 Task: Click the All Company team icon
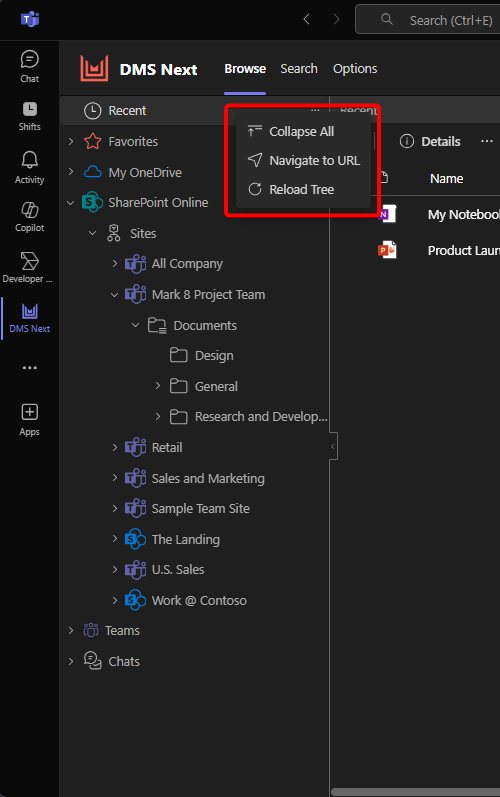click(x=136, y=264)
